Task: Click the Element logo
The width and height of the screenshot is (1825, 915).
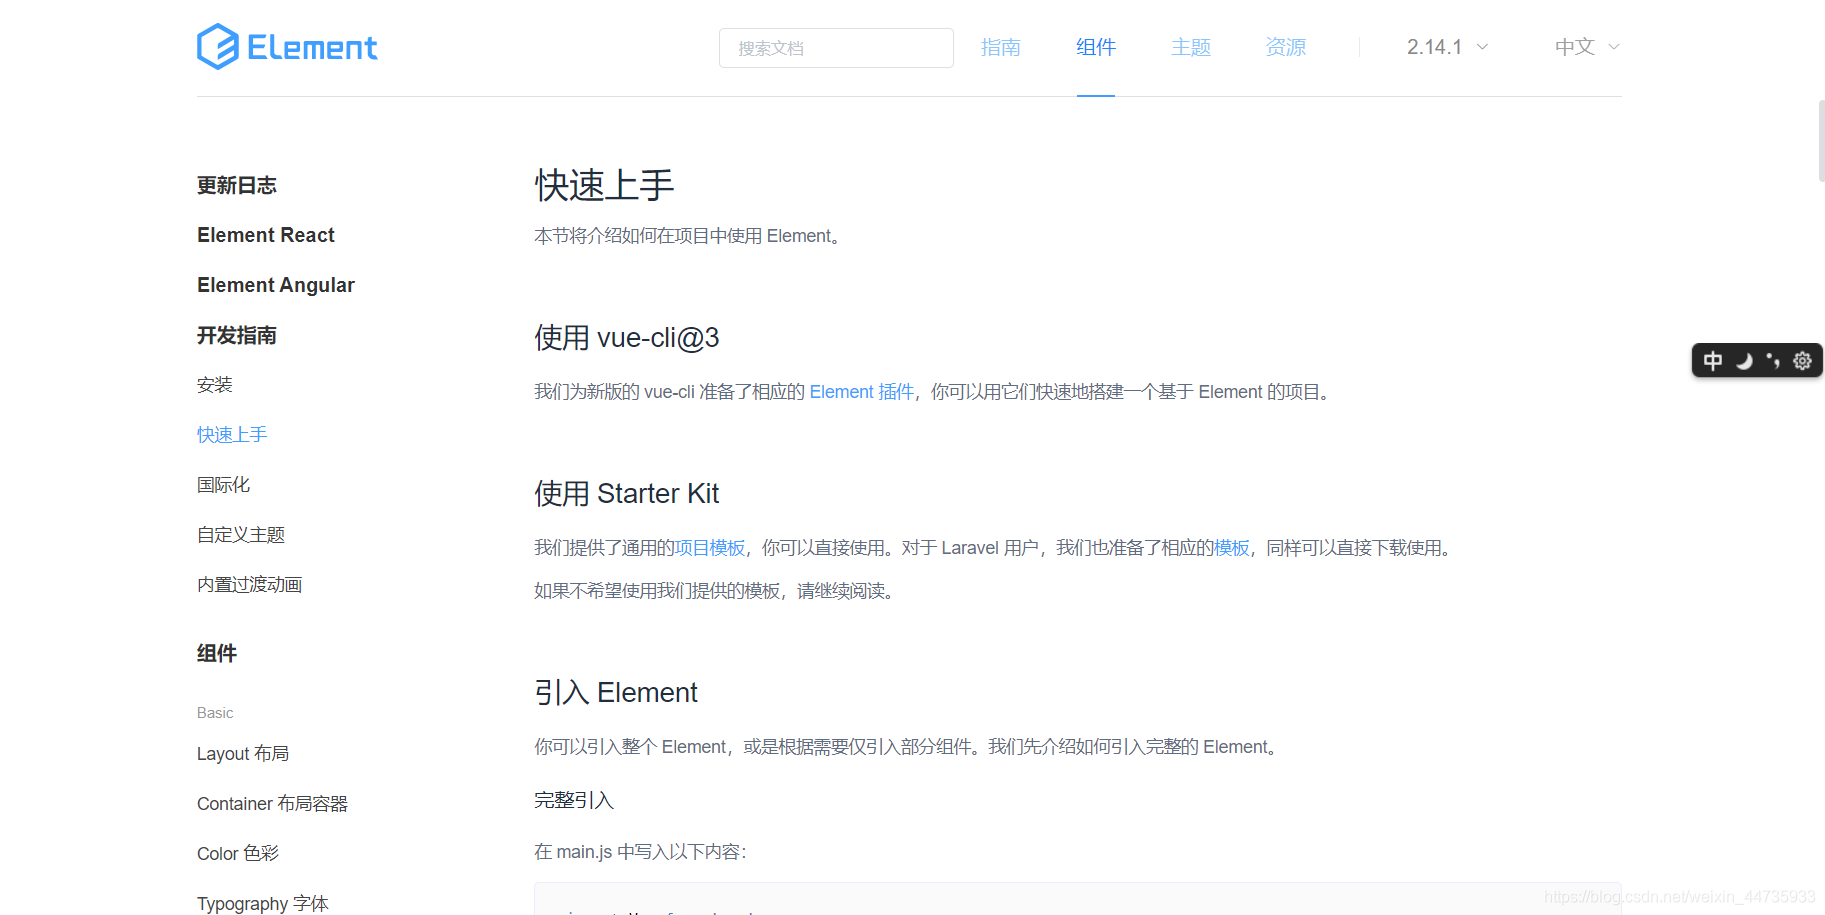Action: pyautogui.click(x=287, y=47)
